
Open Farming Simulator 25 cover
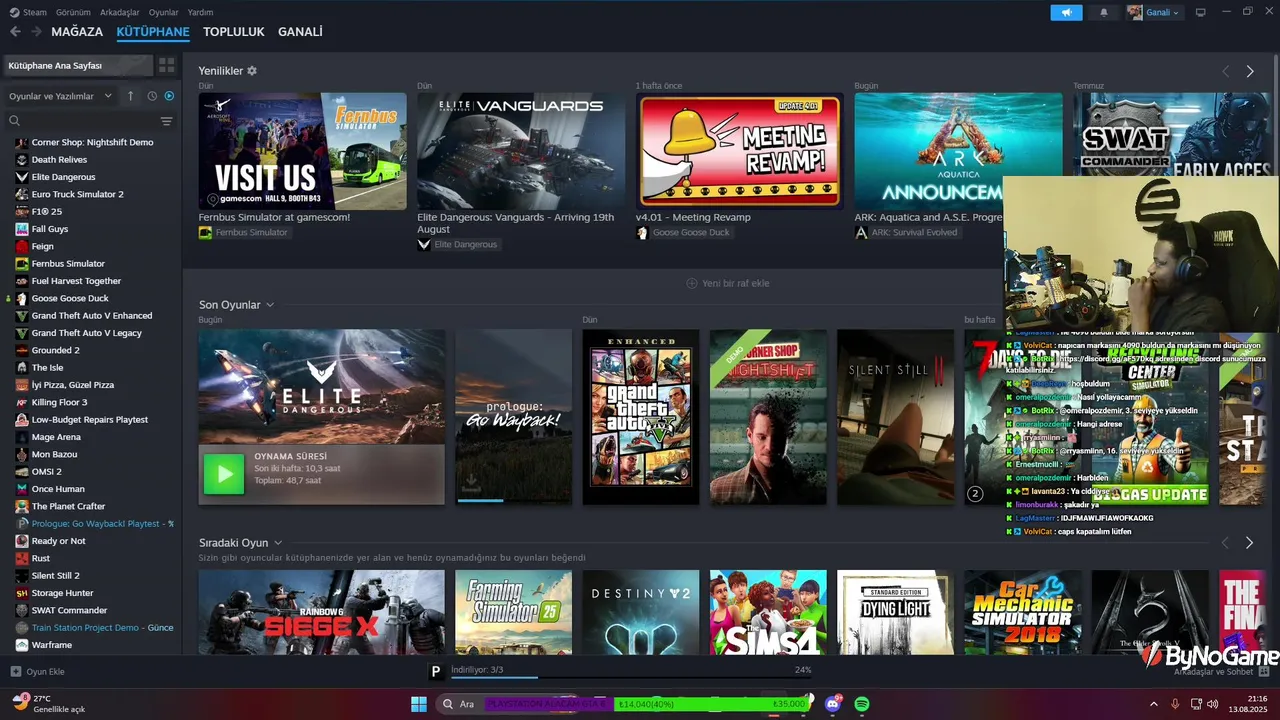[513, 612]
